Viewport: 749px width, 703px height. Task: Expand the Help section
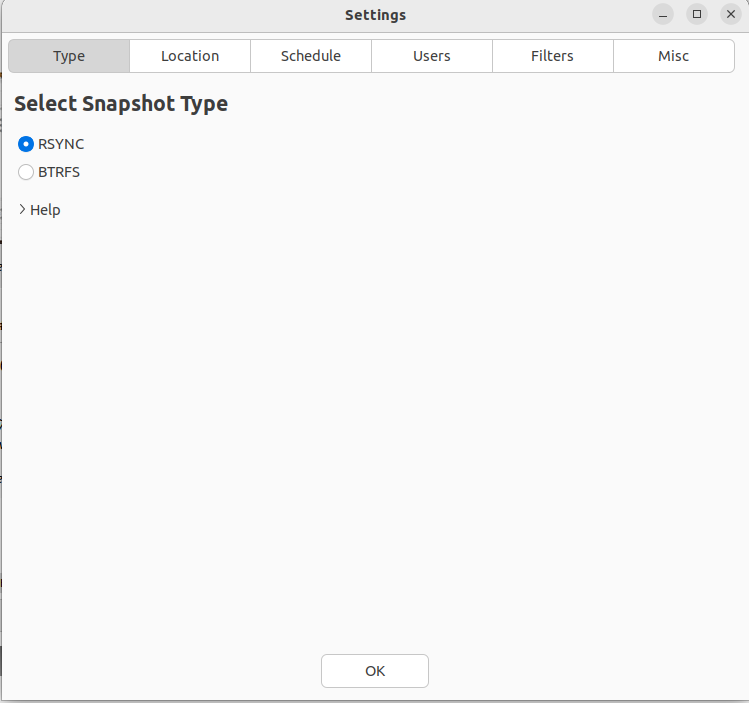click(39, 210)
